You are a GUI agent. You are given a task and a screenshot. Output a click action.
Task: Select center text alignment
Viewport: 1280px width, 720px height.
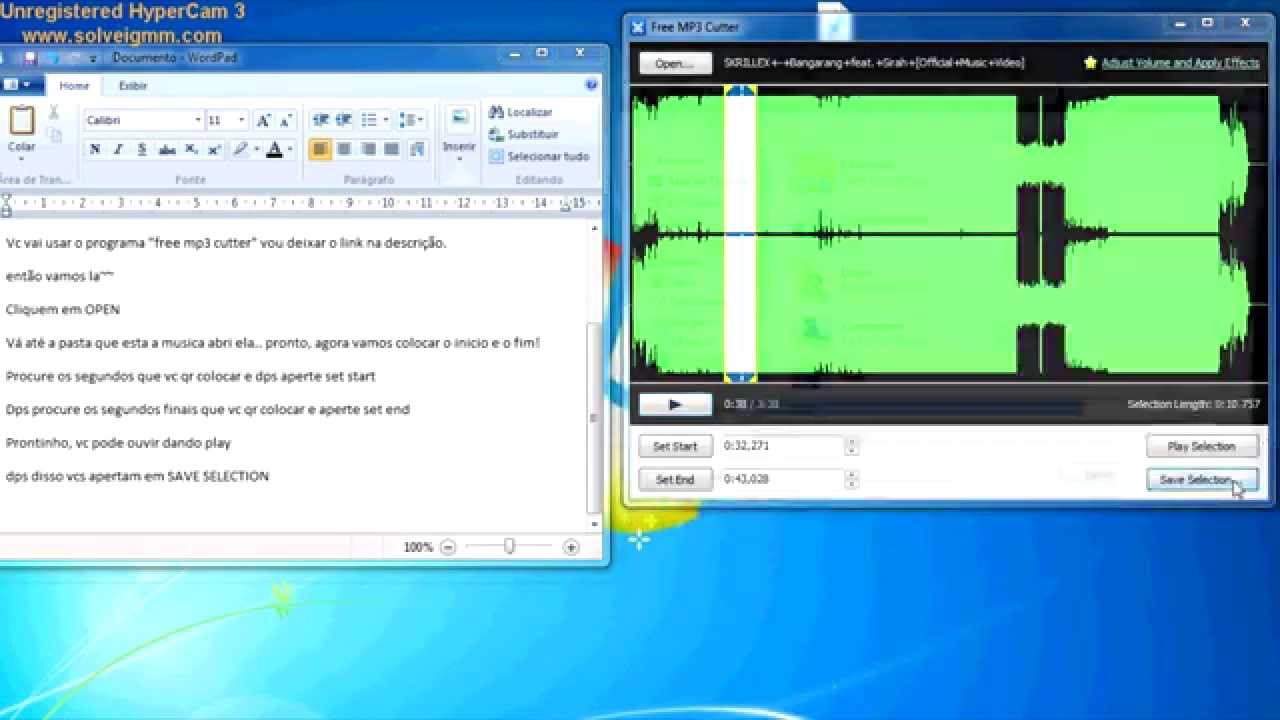pyautogui.click(x=344, y=149)
